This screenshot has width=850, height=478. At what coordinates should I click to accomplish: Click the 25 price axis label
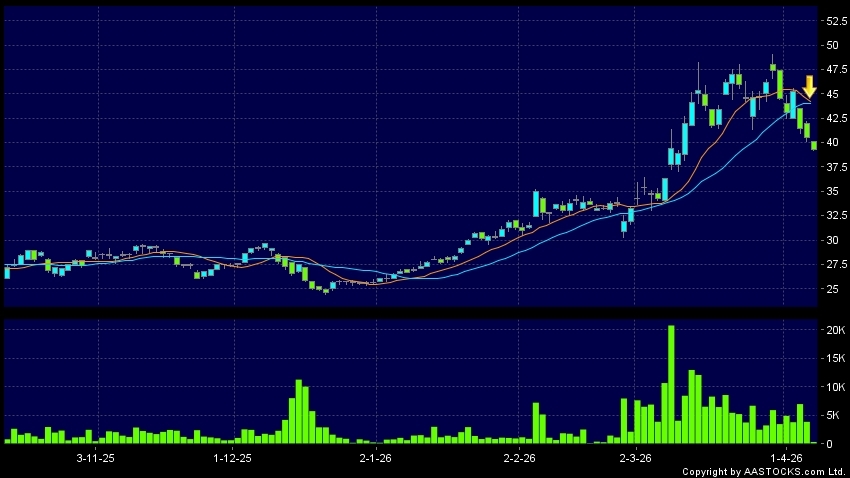click(831, 289)
